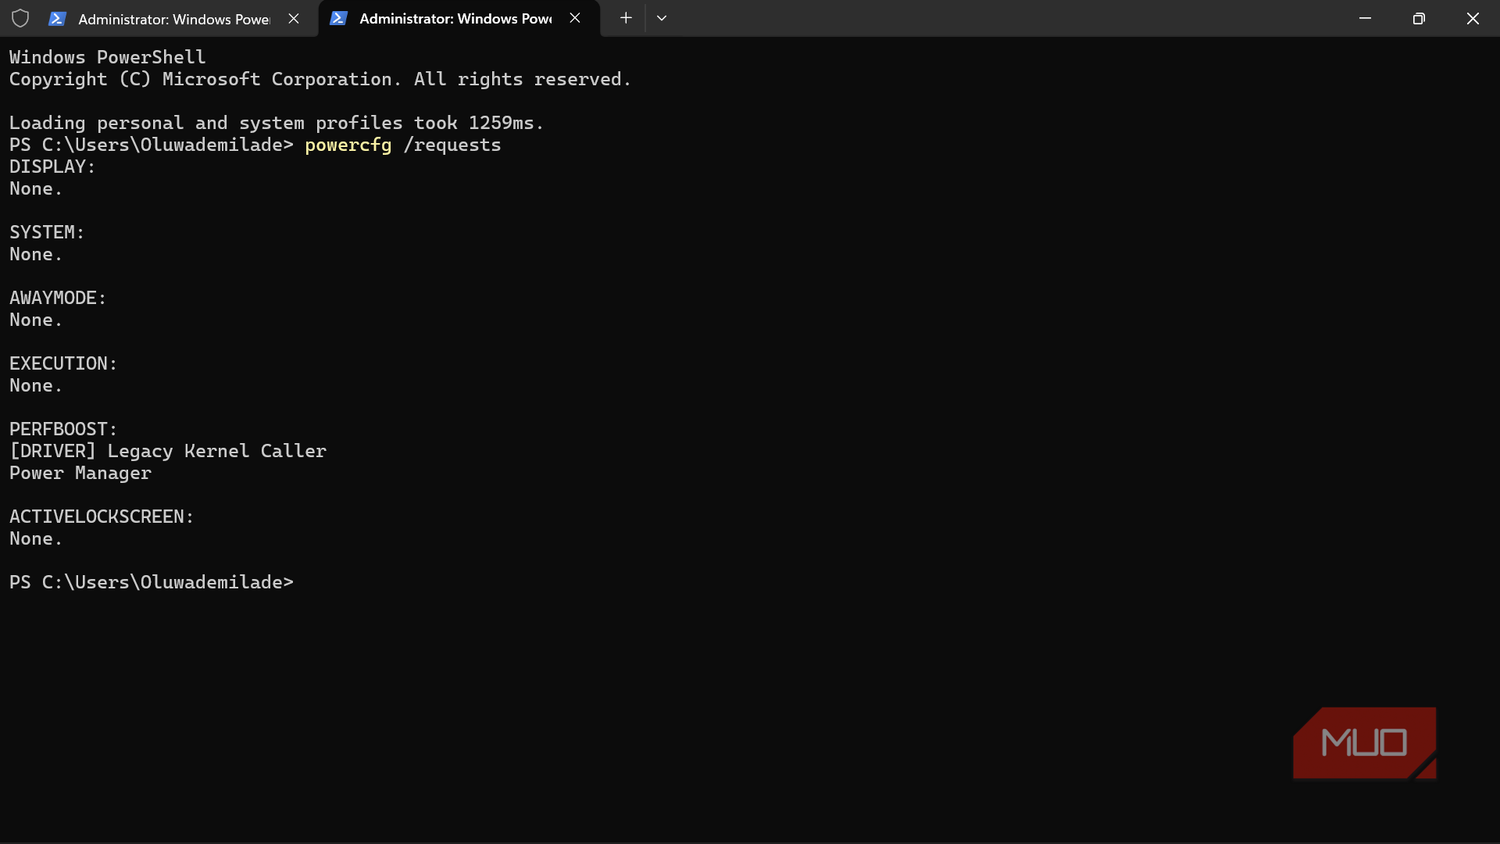
Task: Click the 'EXECUTION:' output heading
Action: (63, 363)
